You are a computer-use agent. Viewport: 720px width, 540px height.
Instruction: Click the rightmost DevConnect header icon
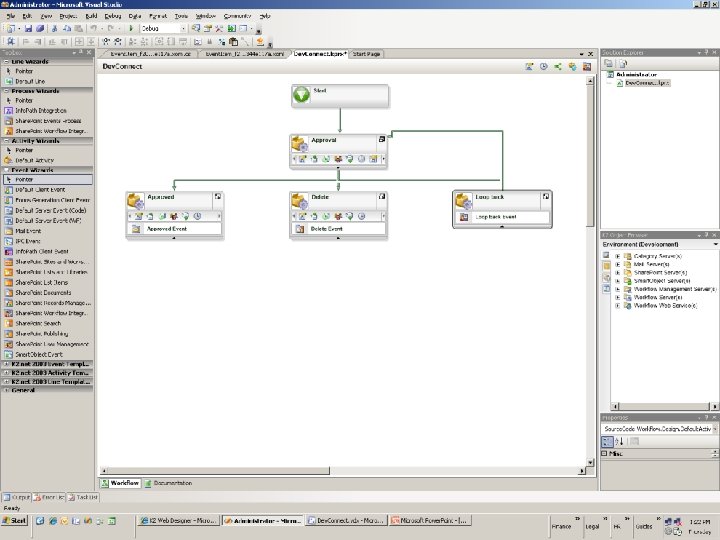[x=587, y=67]
